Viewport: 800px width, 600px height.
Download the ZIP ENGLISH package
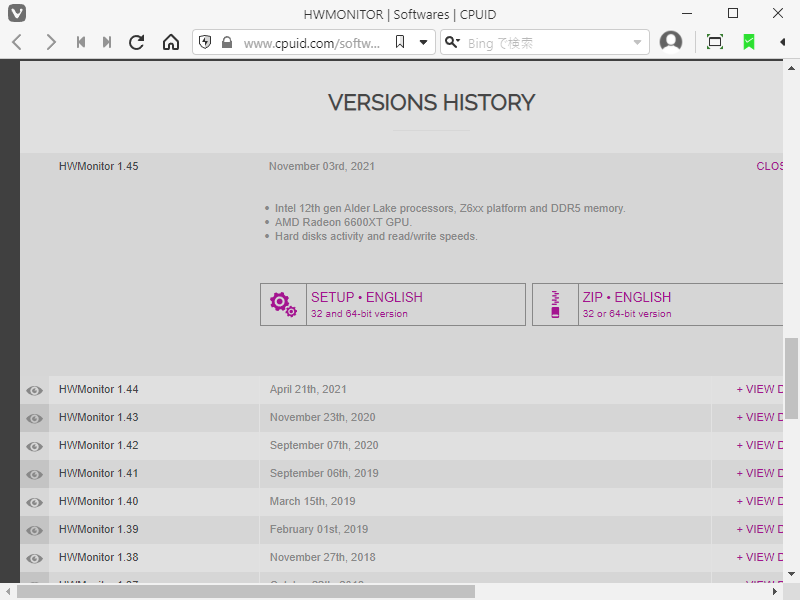click(658, 305)
